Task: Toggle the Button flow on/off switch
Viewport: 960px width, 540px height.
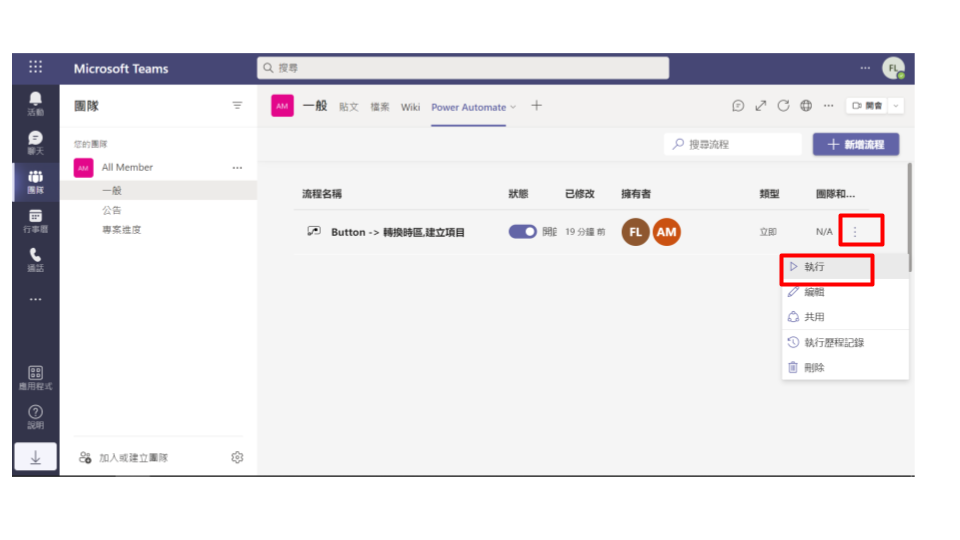Action: tap(522, 231)
